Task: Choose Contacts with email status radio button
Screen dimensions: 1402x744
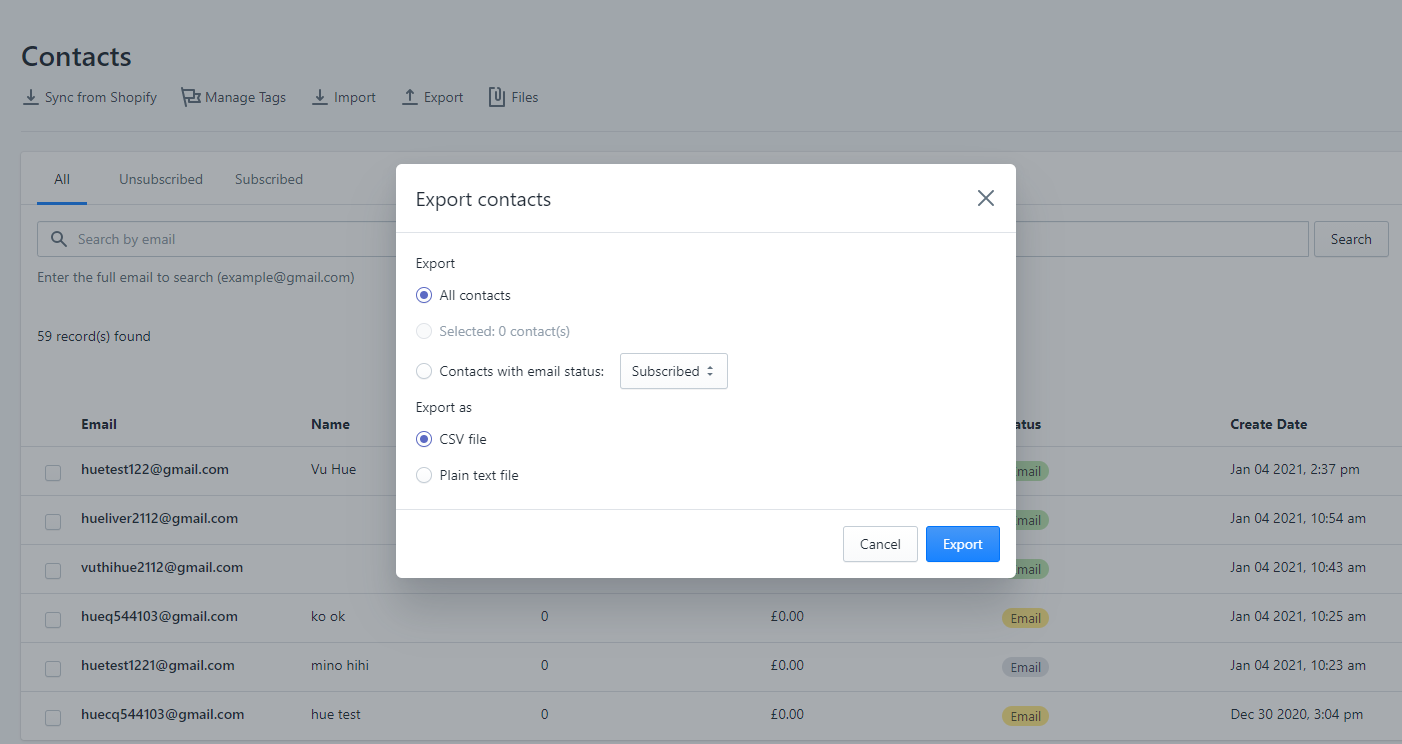Action: (424, 371)
